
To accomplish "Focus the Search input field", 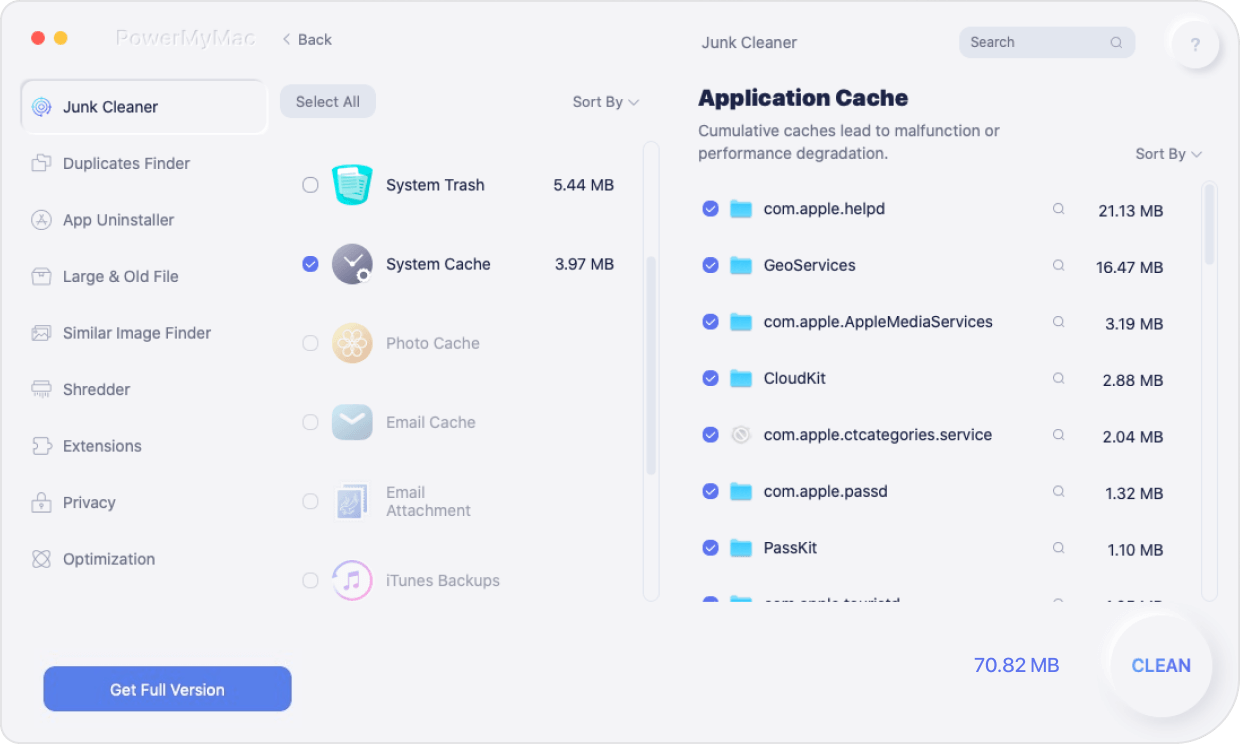I will pos(1047,42).
